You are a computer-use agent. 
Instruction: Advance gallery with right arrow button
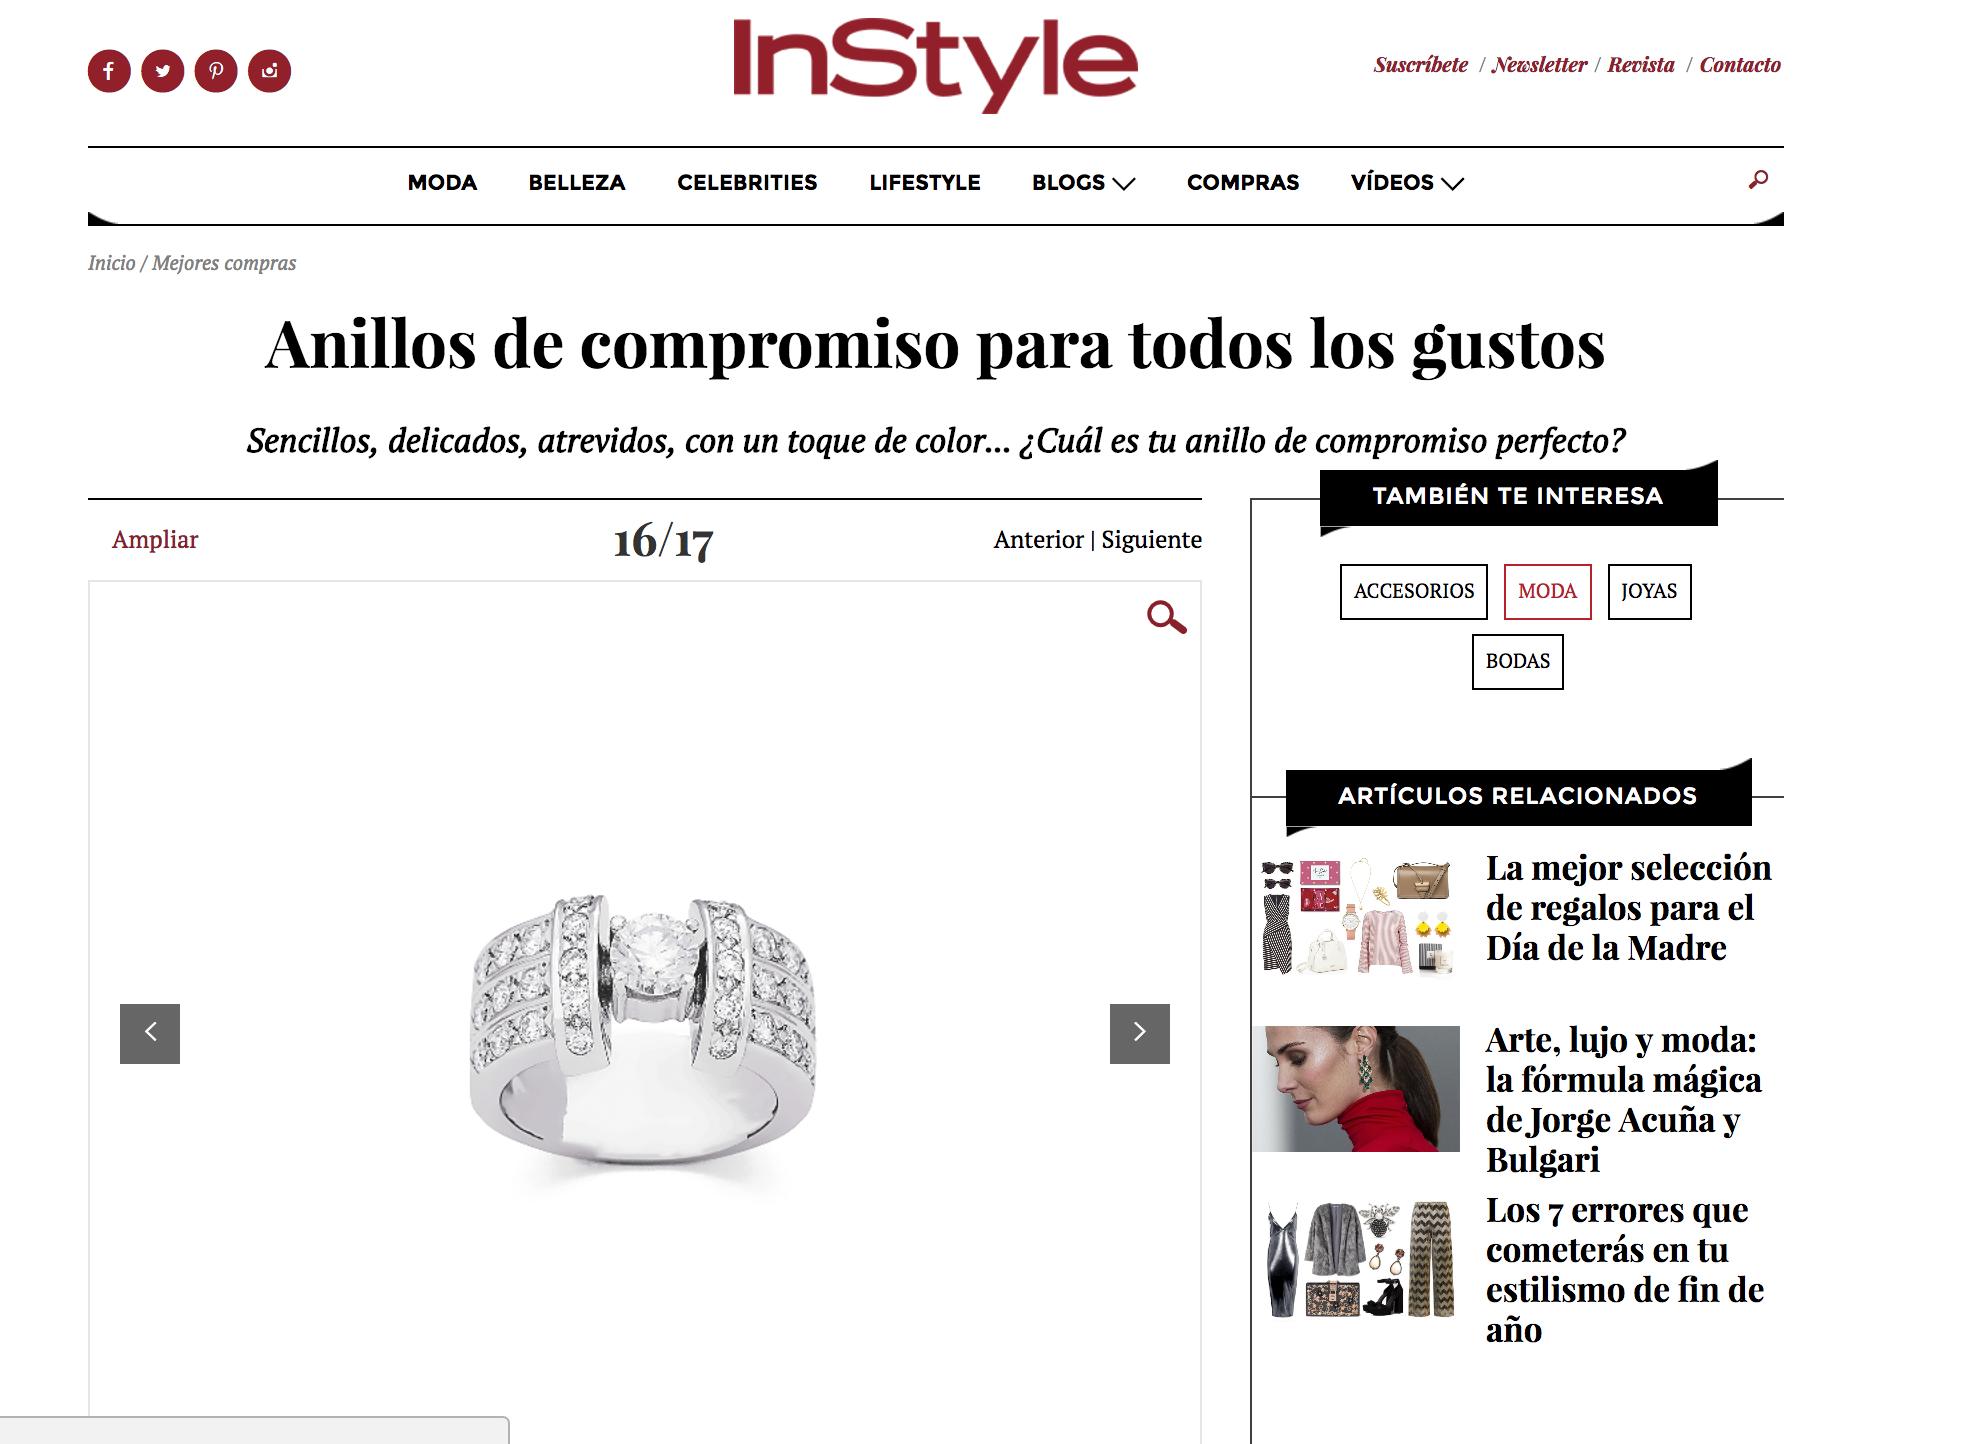click(x=1140, y=1033)
